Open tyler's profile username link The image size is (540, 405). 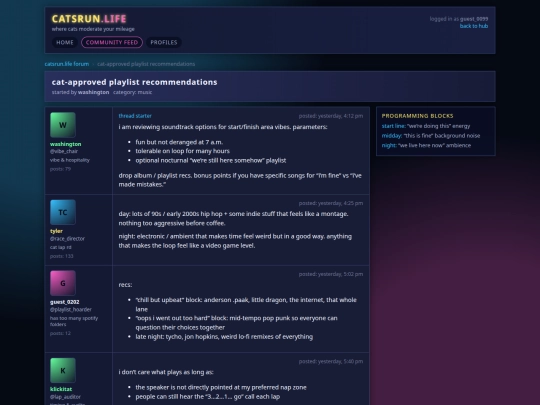(x=56, y=231)
